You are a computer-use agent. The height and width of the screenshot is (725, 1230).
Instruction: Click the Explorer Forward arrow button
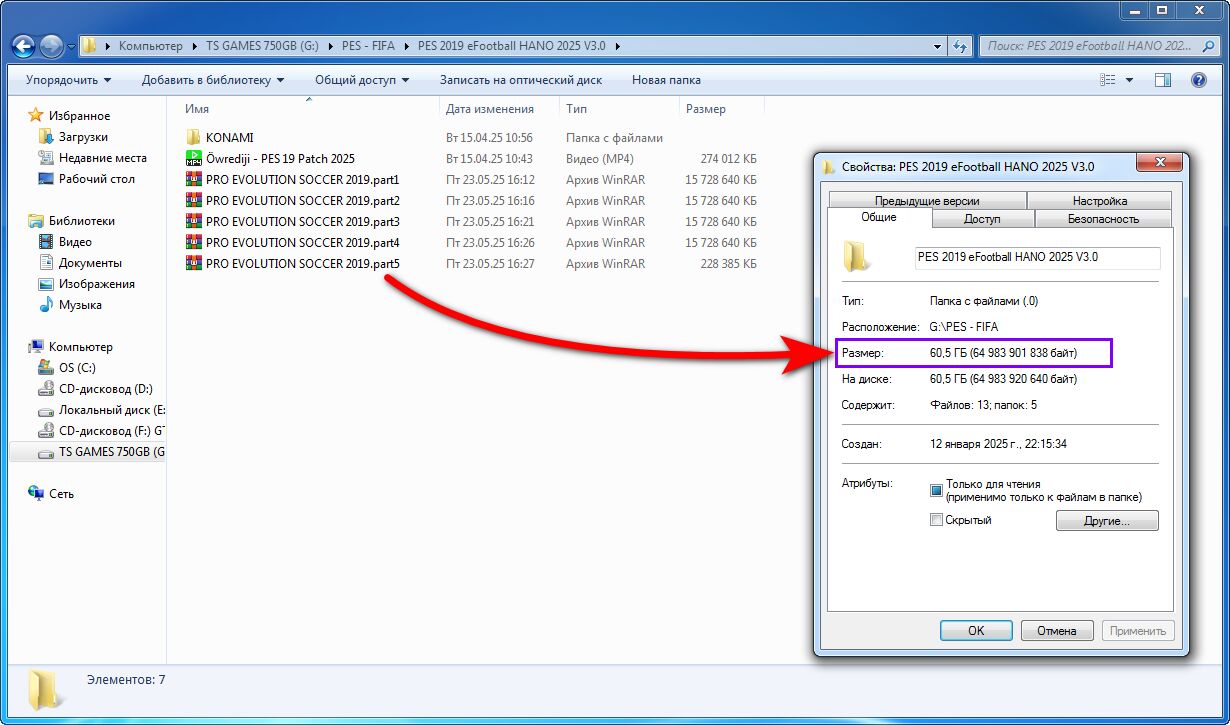pos(51,46)
